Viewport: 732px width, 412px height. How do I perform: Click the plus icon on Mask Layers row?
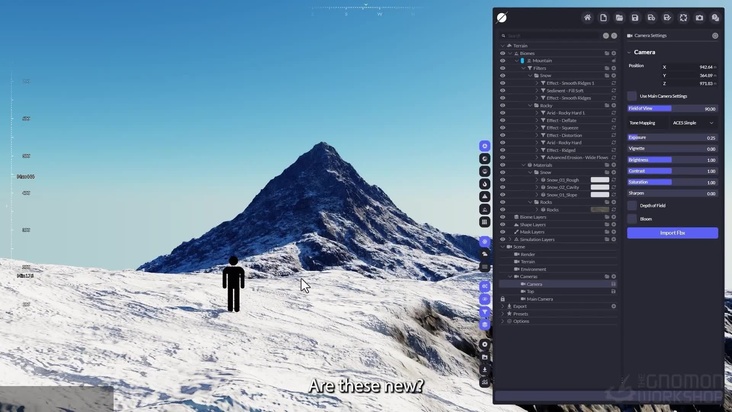click(614, 232)
